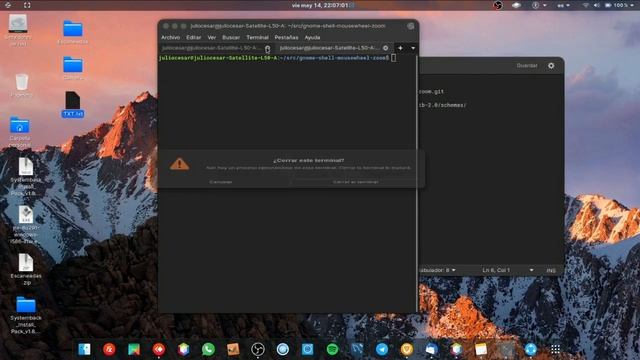
Task: Open the Editar menu in the terminal
Action: 193,37
